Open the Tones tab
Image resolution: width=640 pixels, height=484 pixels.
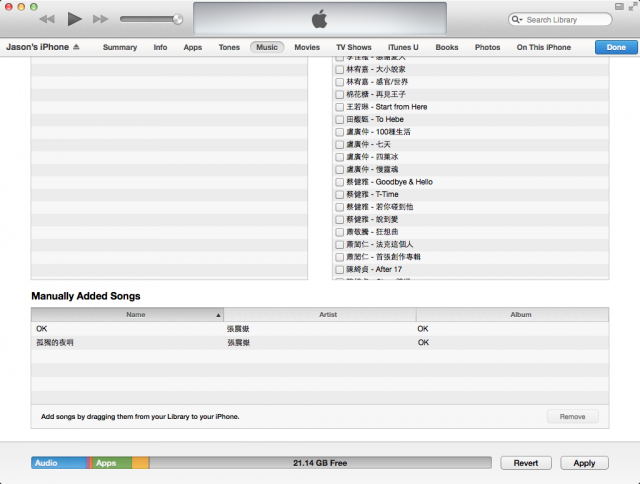[x=229, y=47]
